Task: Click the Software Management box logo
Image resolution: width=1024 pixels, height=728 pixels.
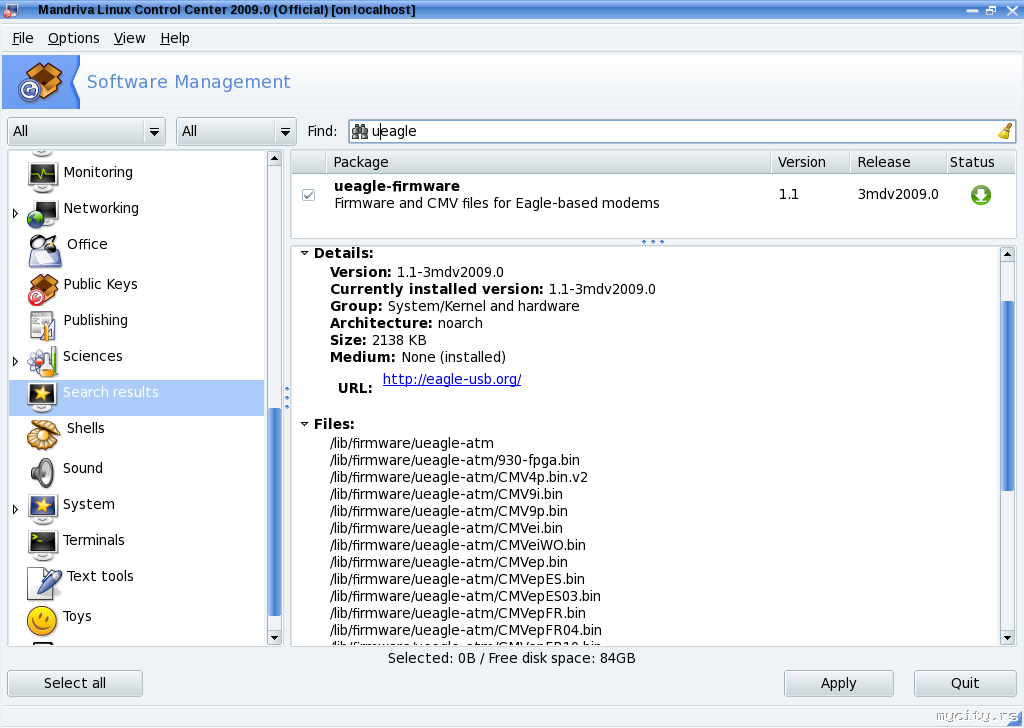Action: pos(39,82)
